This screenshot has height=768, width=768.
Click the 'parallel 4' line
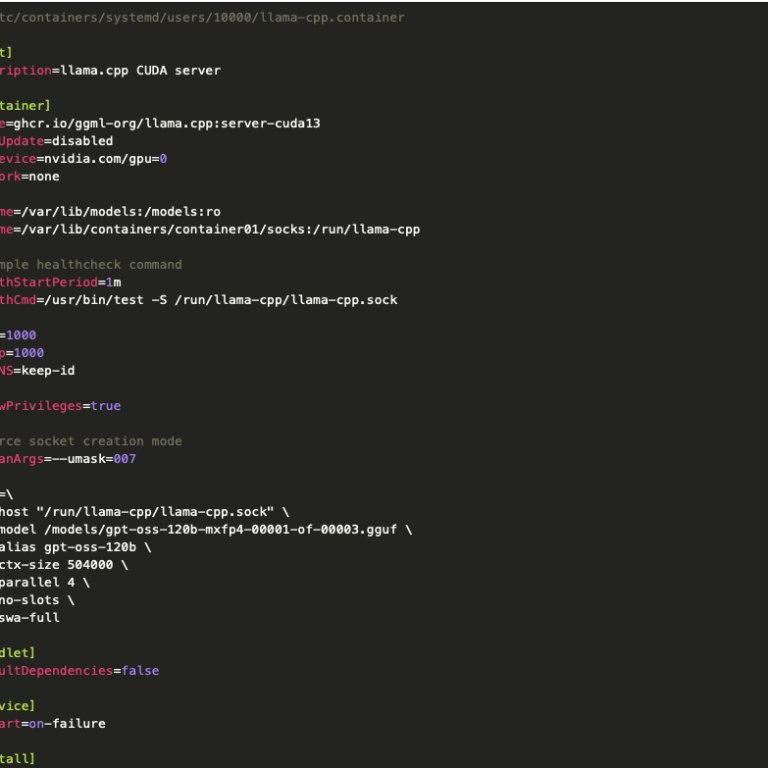(45, 582)
